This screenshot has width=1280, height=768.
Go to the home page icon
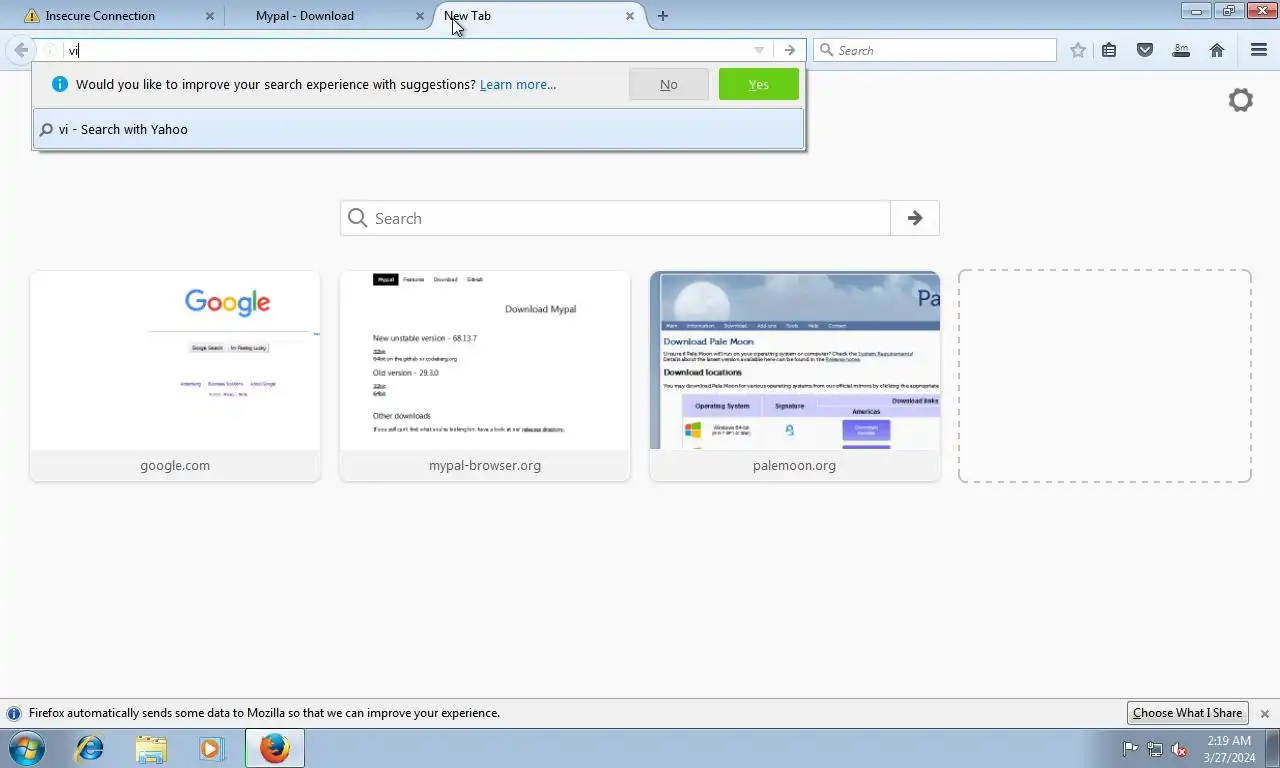click(x=1217, y=50)
